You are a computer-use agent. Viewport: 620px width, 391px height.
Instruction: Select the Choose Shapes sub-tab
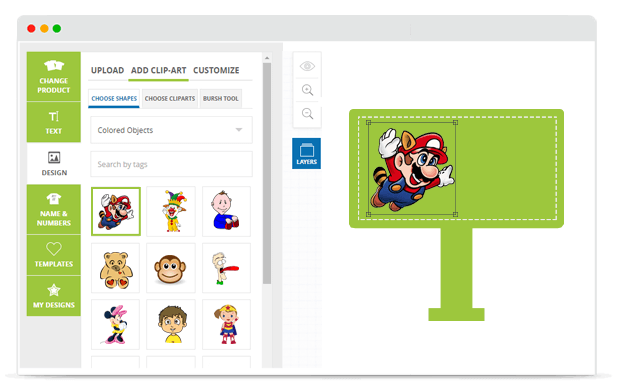(114, 98)
